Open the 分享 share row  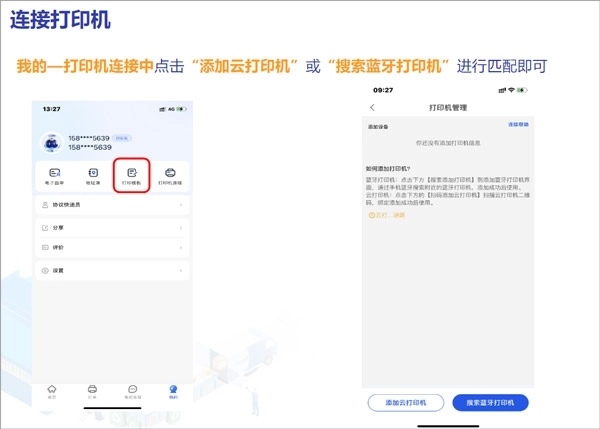pos(112,228)
